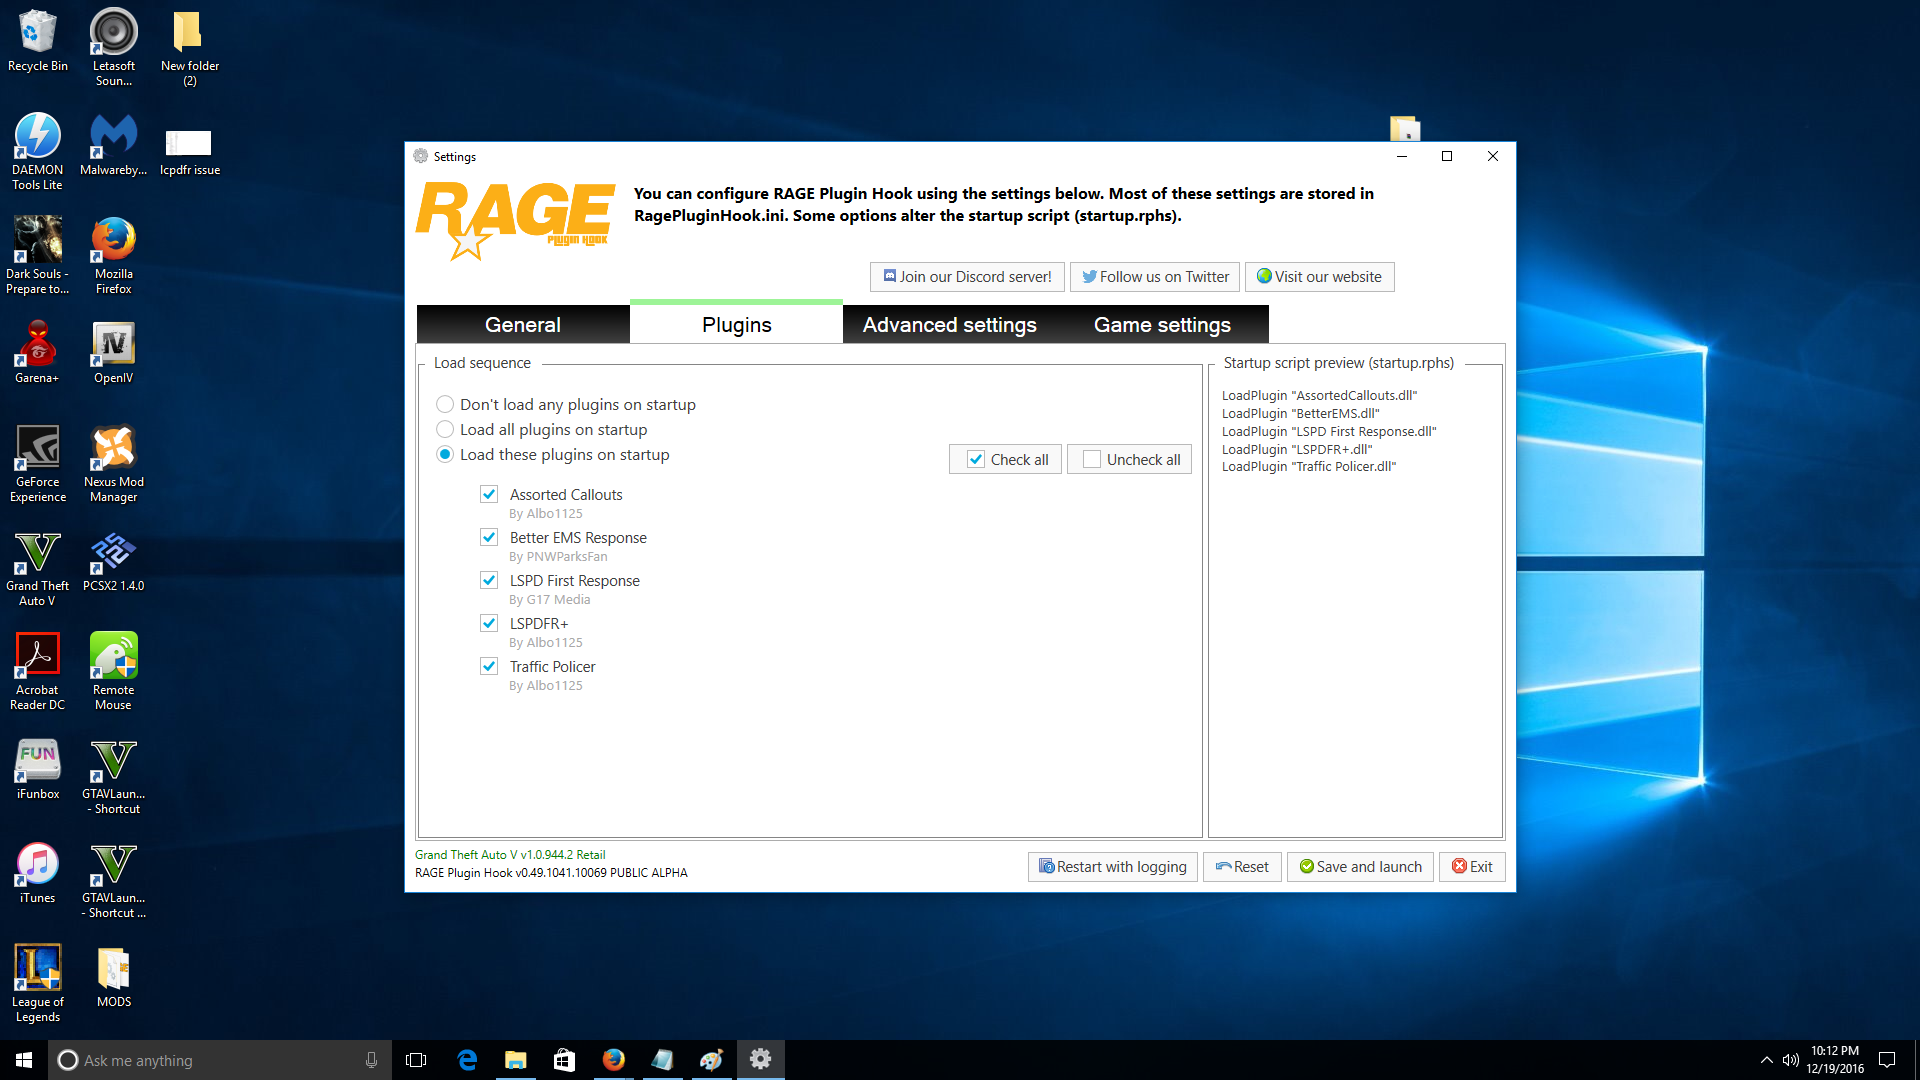Click Firefox icon in the taskbar
The height and width of the screenshot is (1080, 1920).
tap(613, 1060)
